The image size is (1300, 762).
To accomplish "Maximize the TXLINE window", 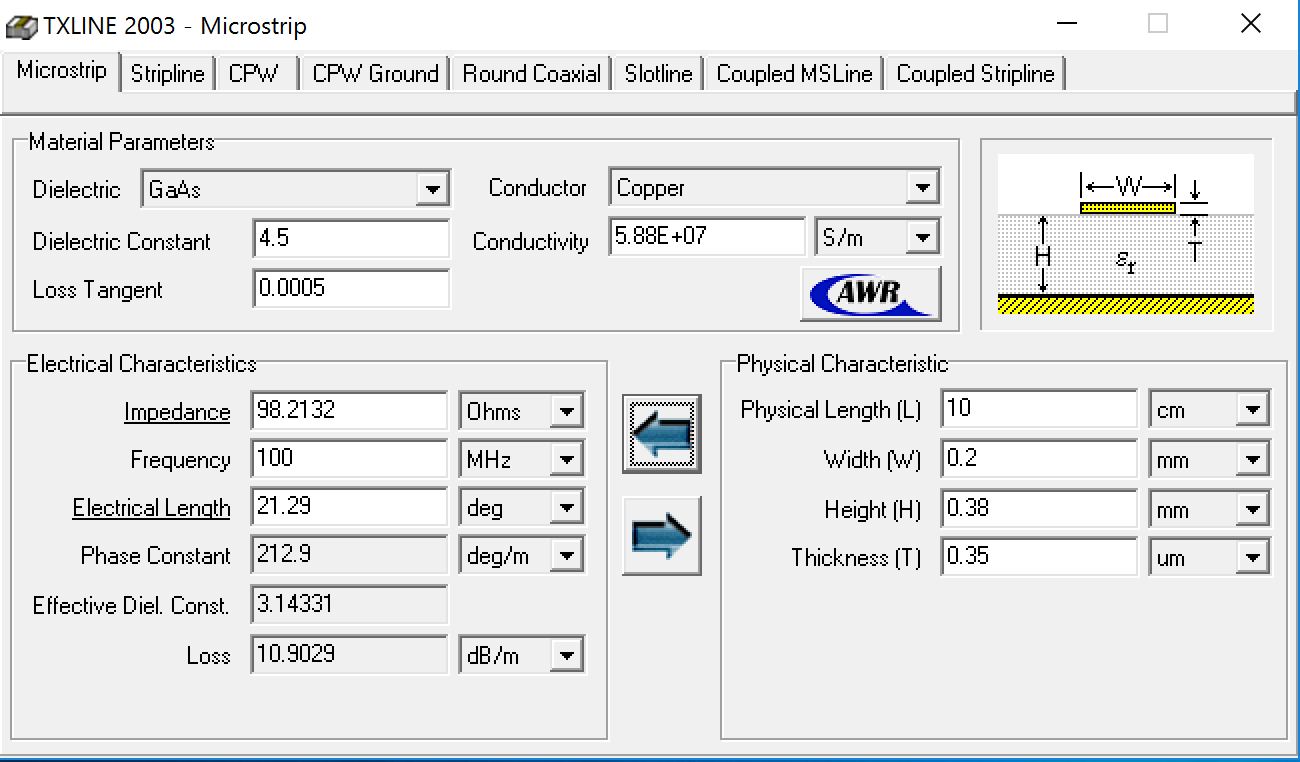I will 1157,24.
